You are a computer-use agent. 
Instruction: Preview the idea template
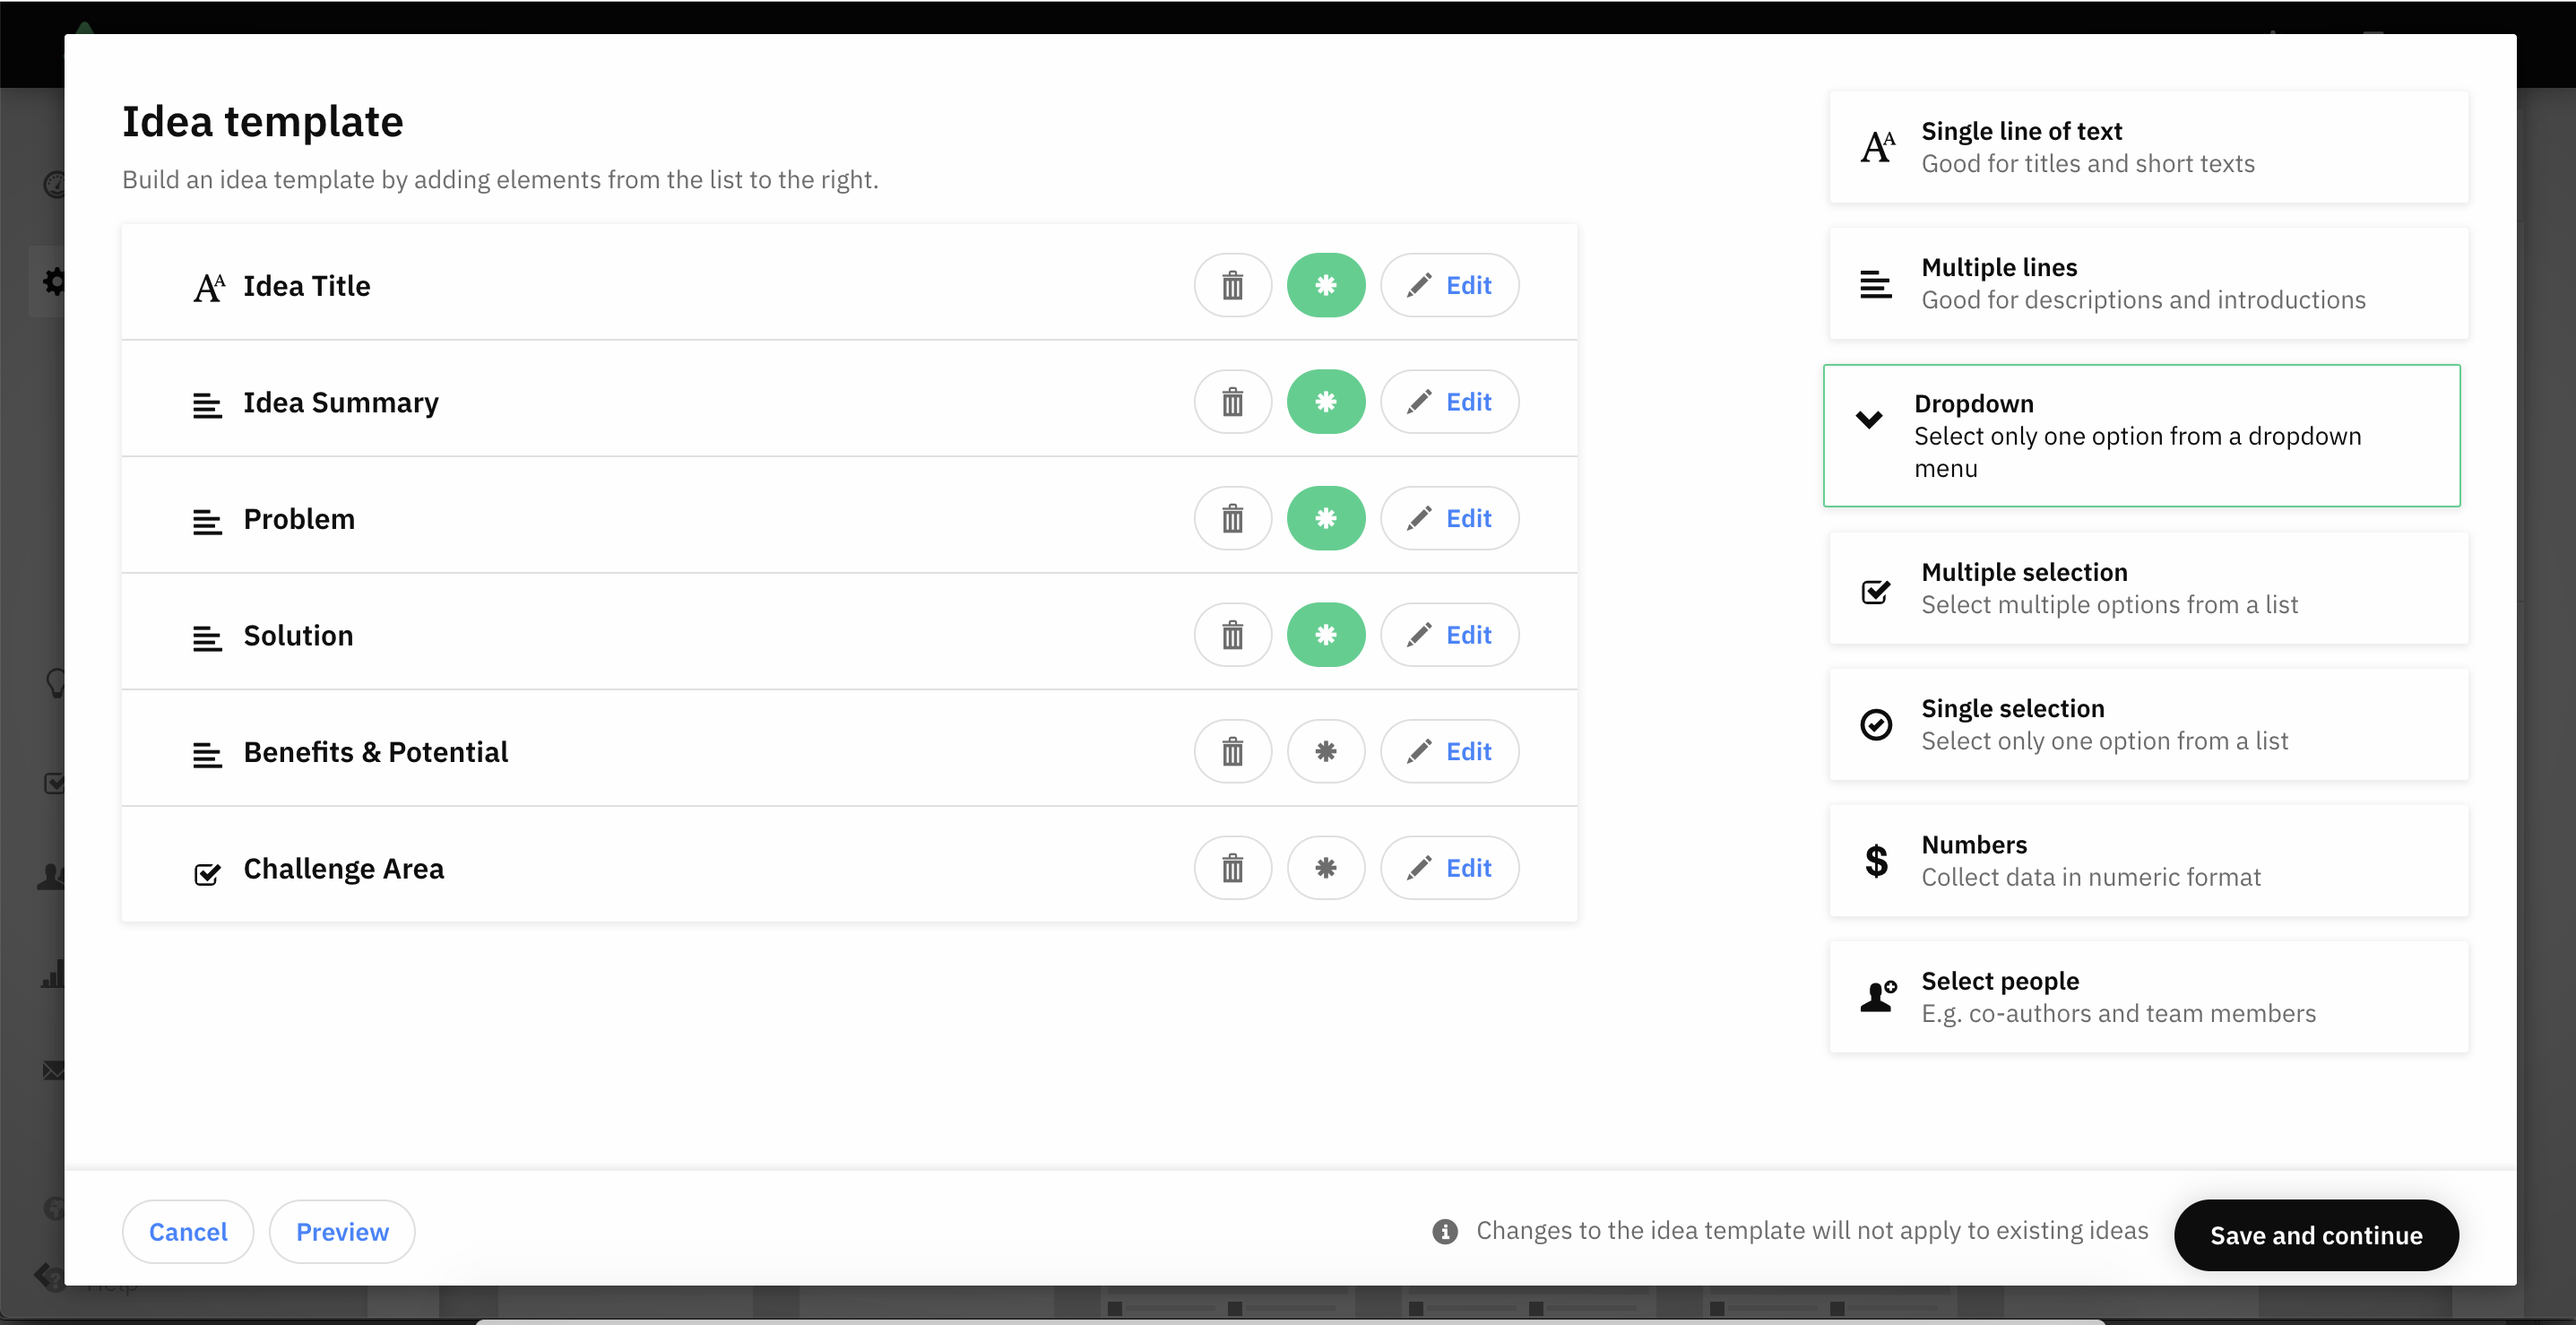click(342, 1232)
